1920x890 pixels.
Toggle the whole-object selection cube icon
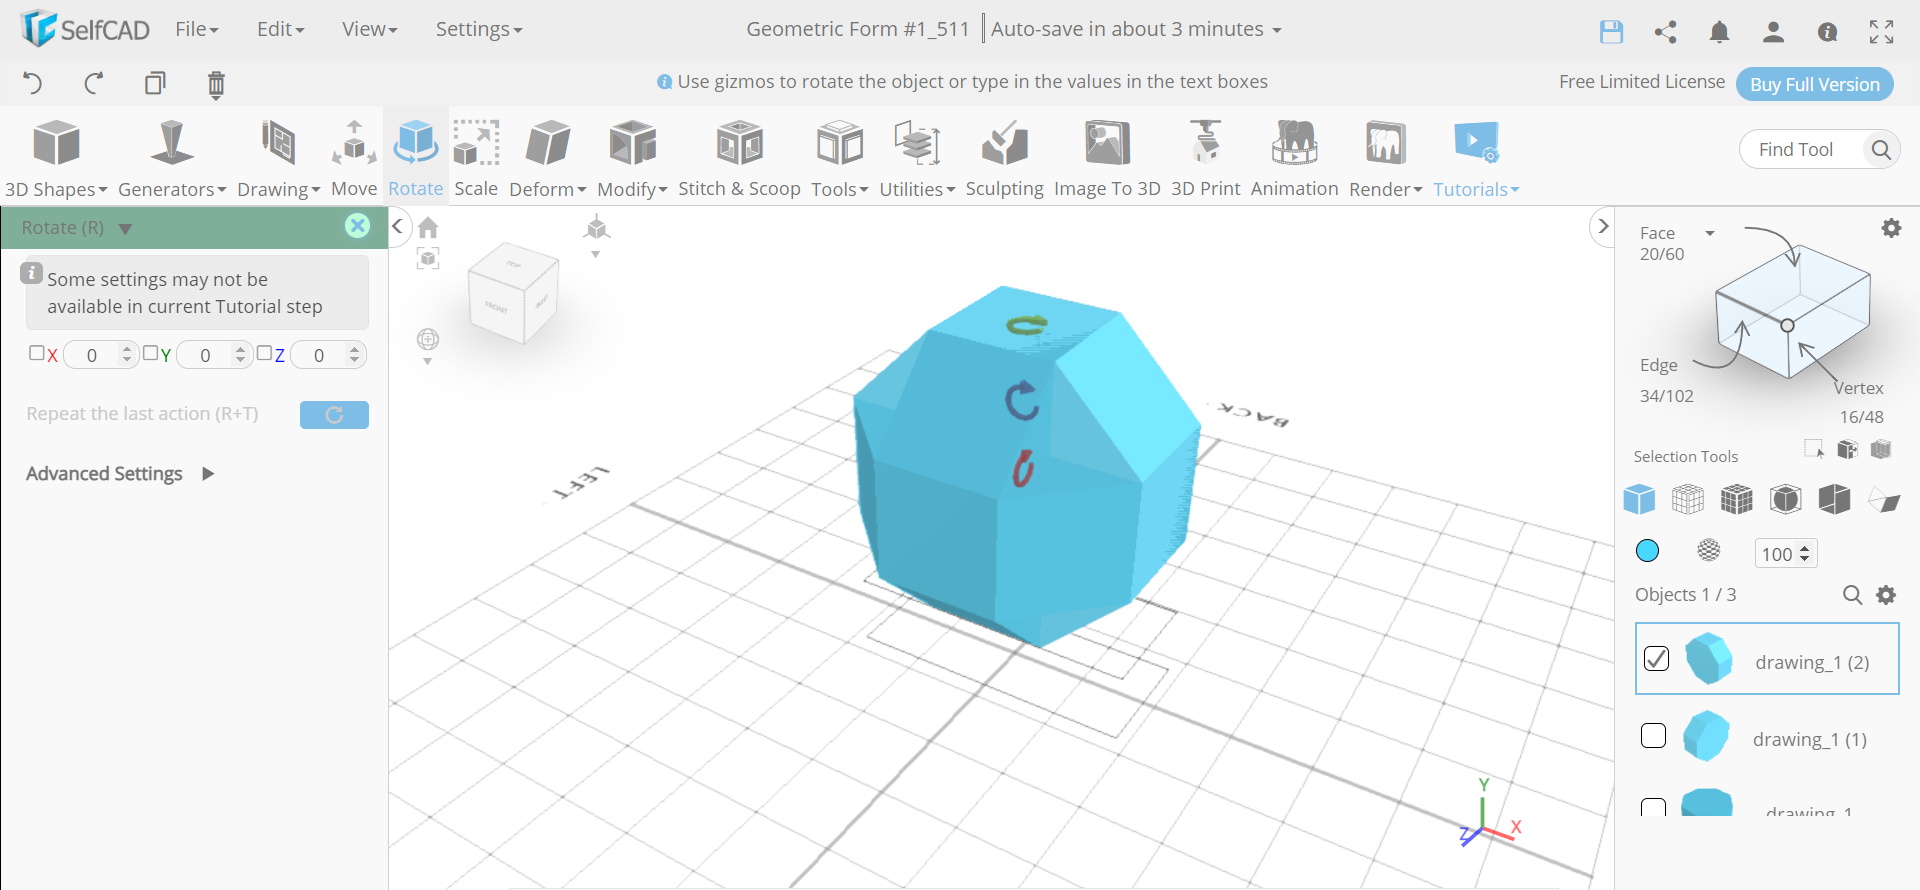[1639, 499]
